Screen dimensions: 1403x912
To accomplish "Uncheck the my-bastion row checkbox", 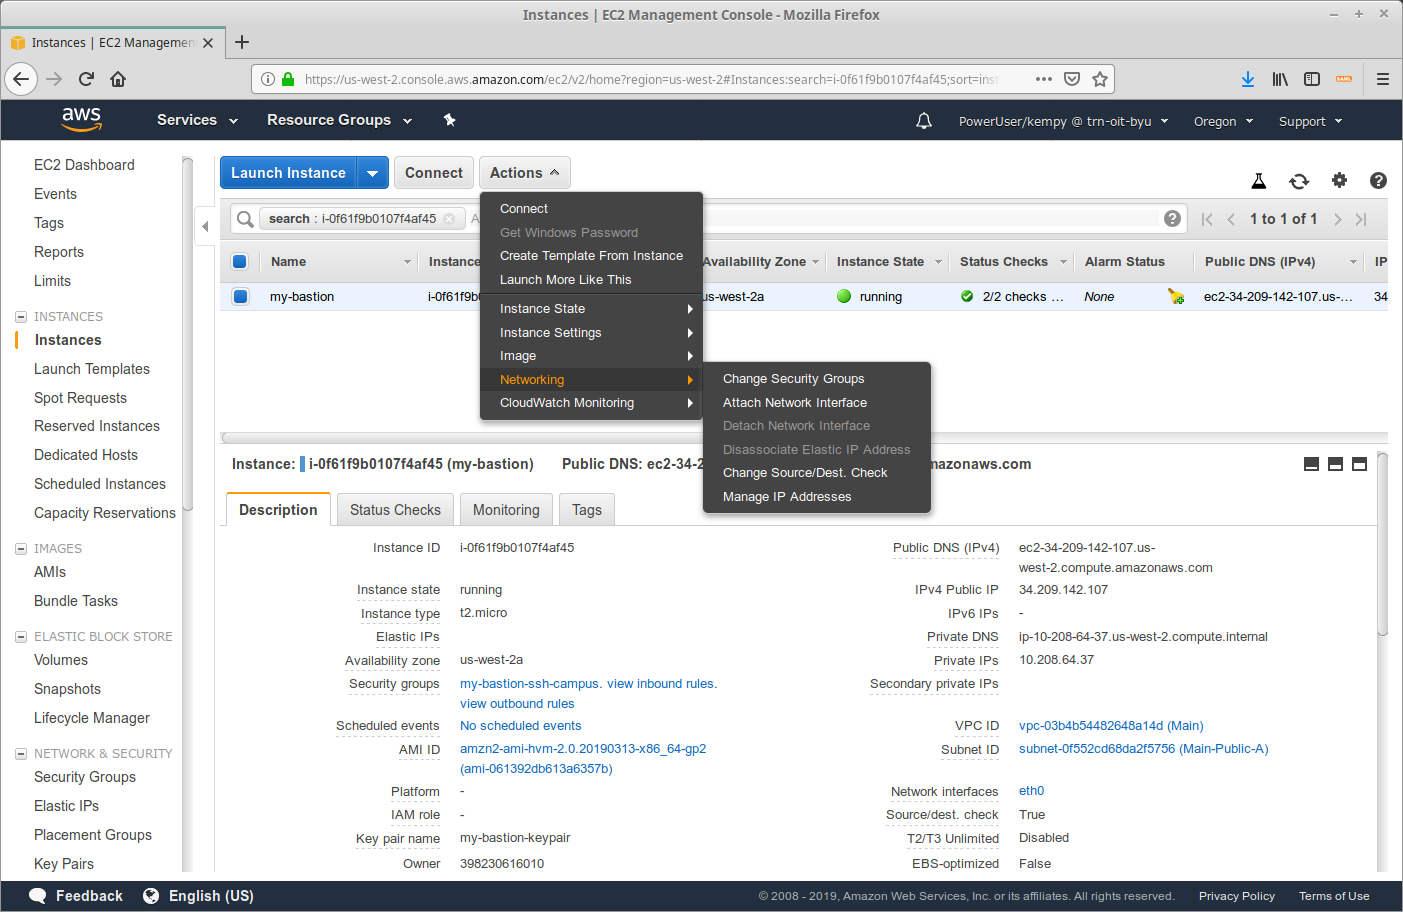I will 241,296.
